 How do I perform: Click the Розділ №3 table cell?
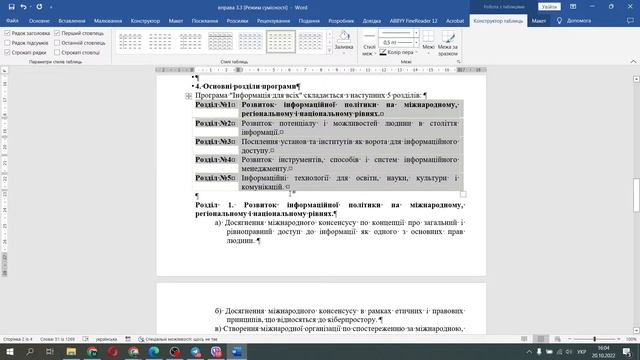point(215,146)
